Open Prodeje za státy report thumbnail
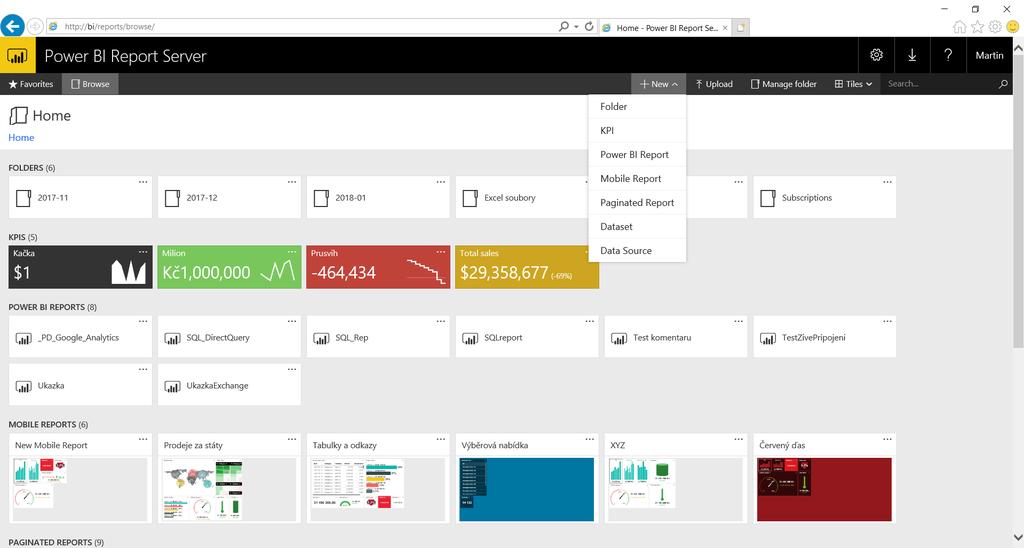This screenshot has height=548, width=1024. [x=229, y=490]
